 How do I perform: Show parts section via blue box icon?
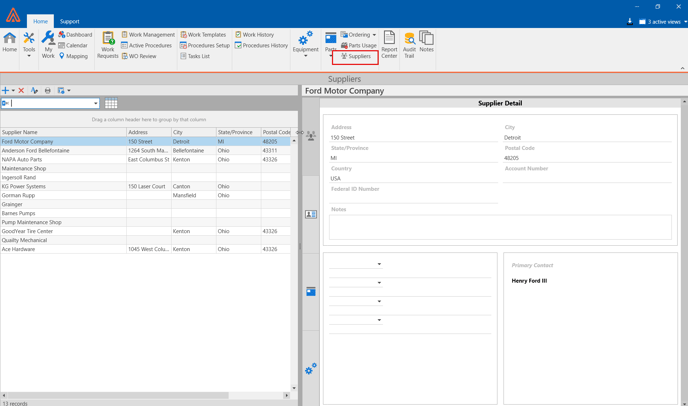[311, 291]
